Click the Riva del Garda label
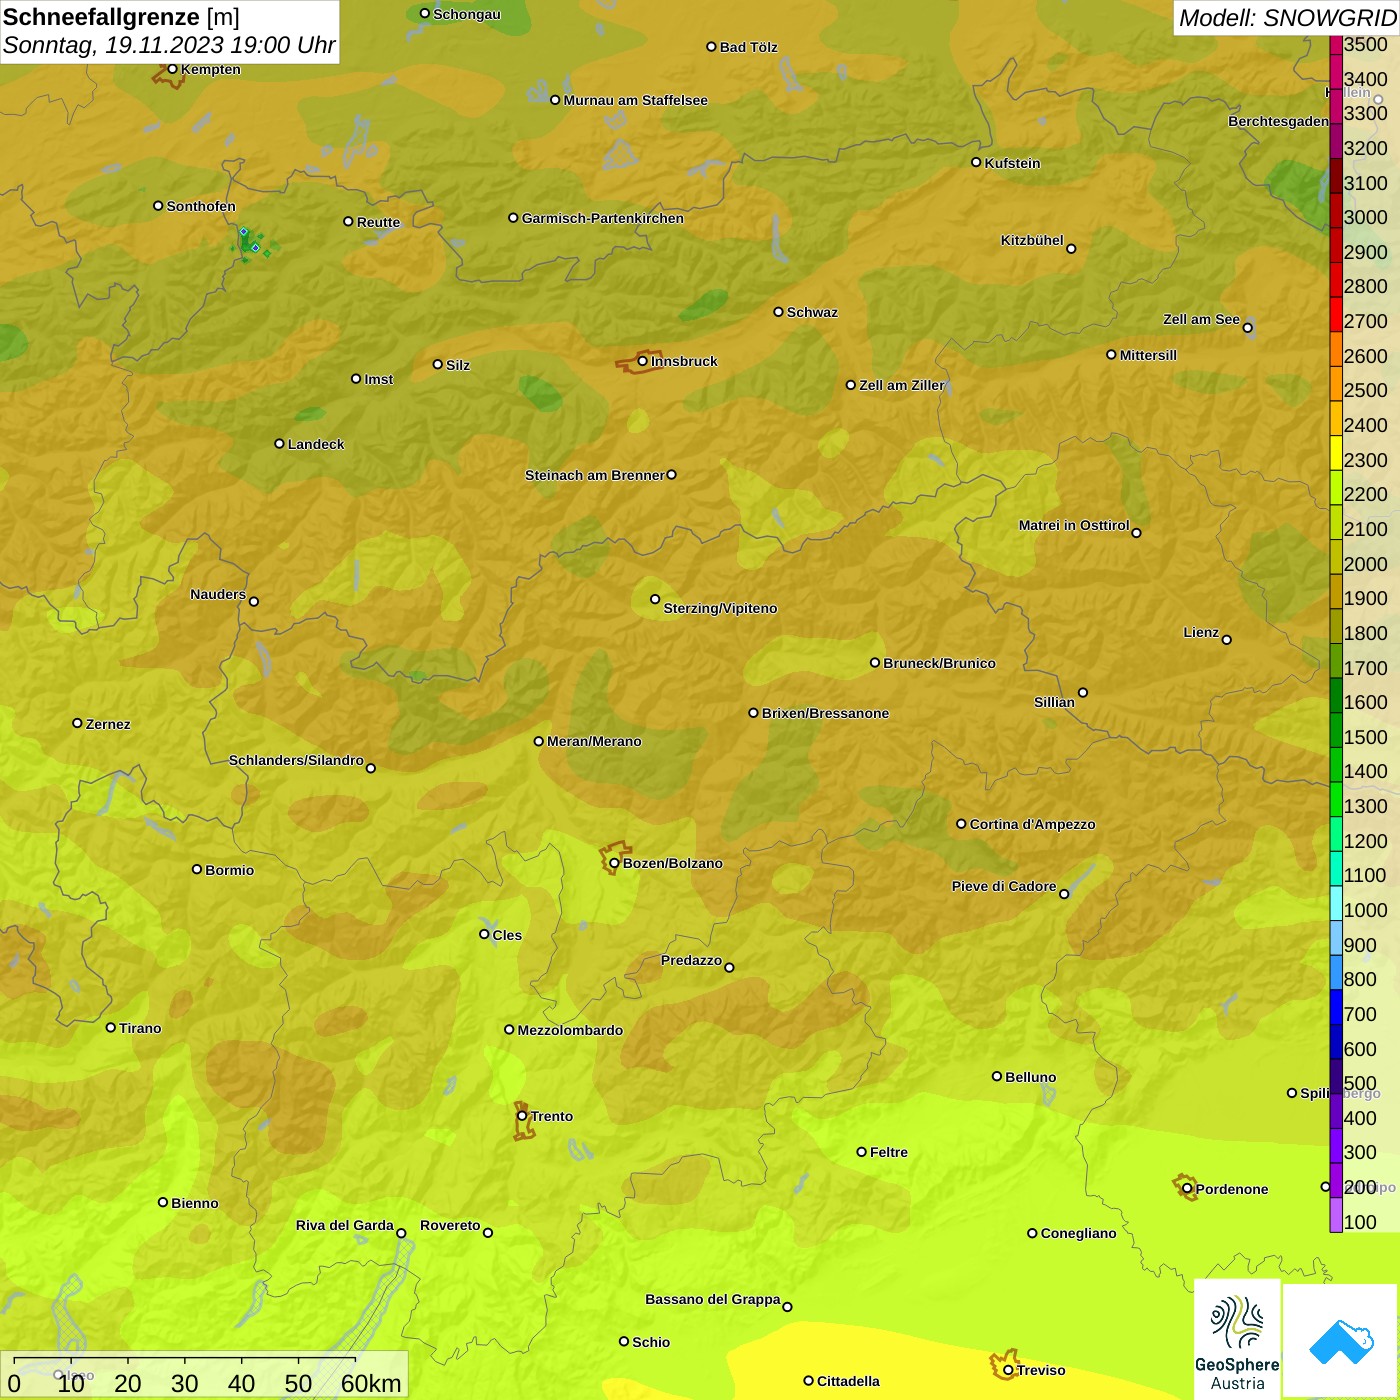This screenshot has height=1400, width=1400. tap(345, 1225)
